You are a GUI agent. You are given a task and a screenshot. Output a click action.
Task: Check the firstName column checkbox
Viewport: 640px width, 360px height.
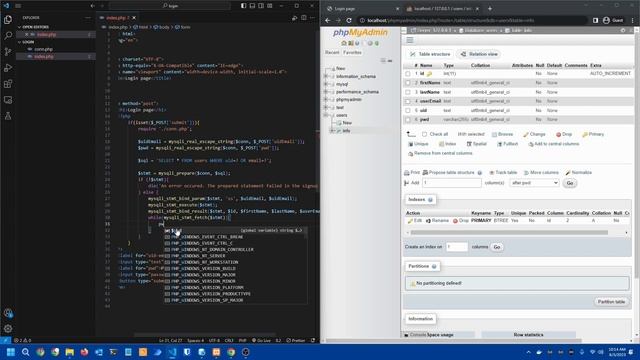point(408,83)
